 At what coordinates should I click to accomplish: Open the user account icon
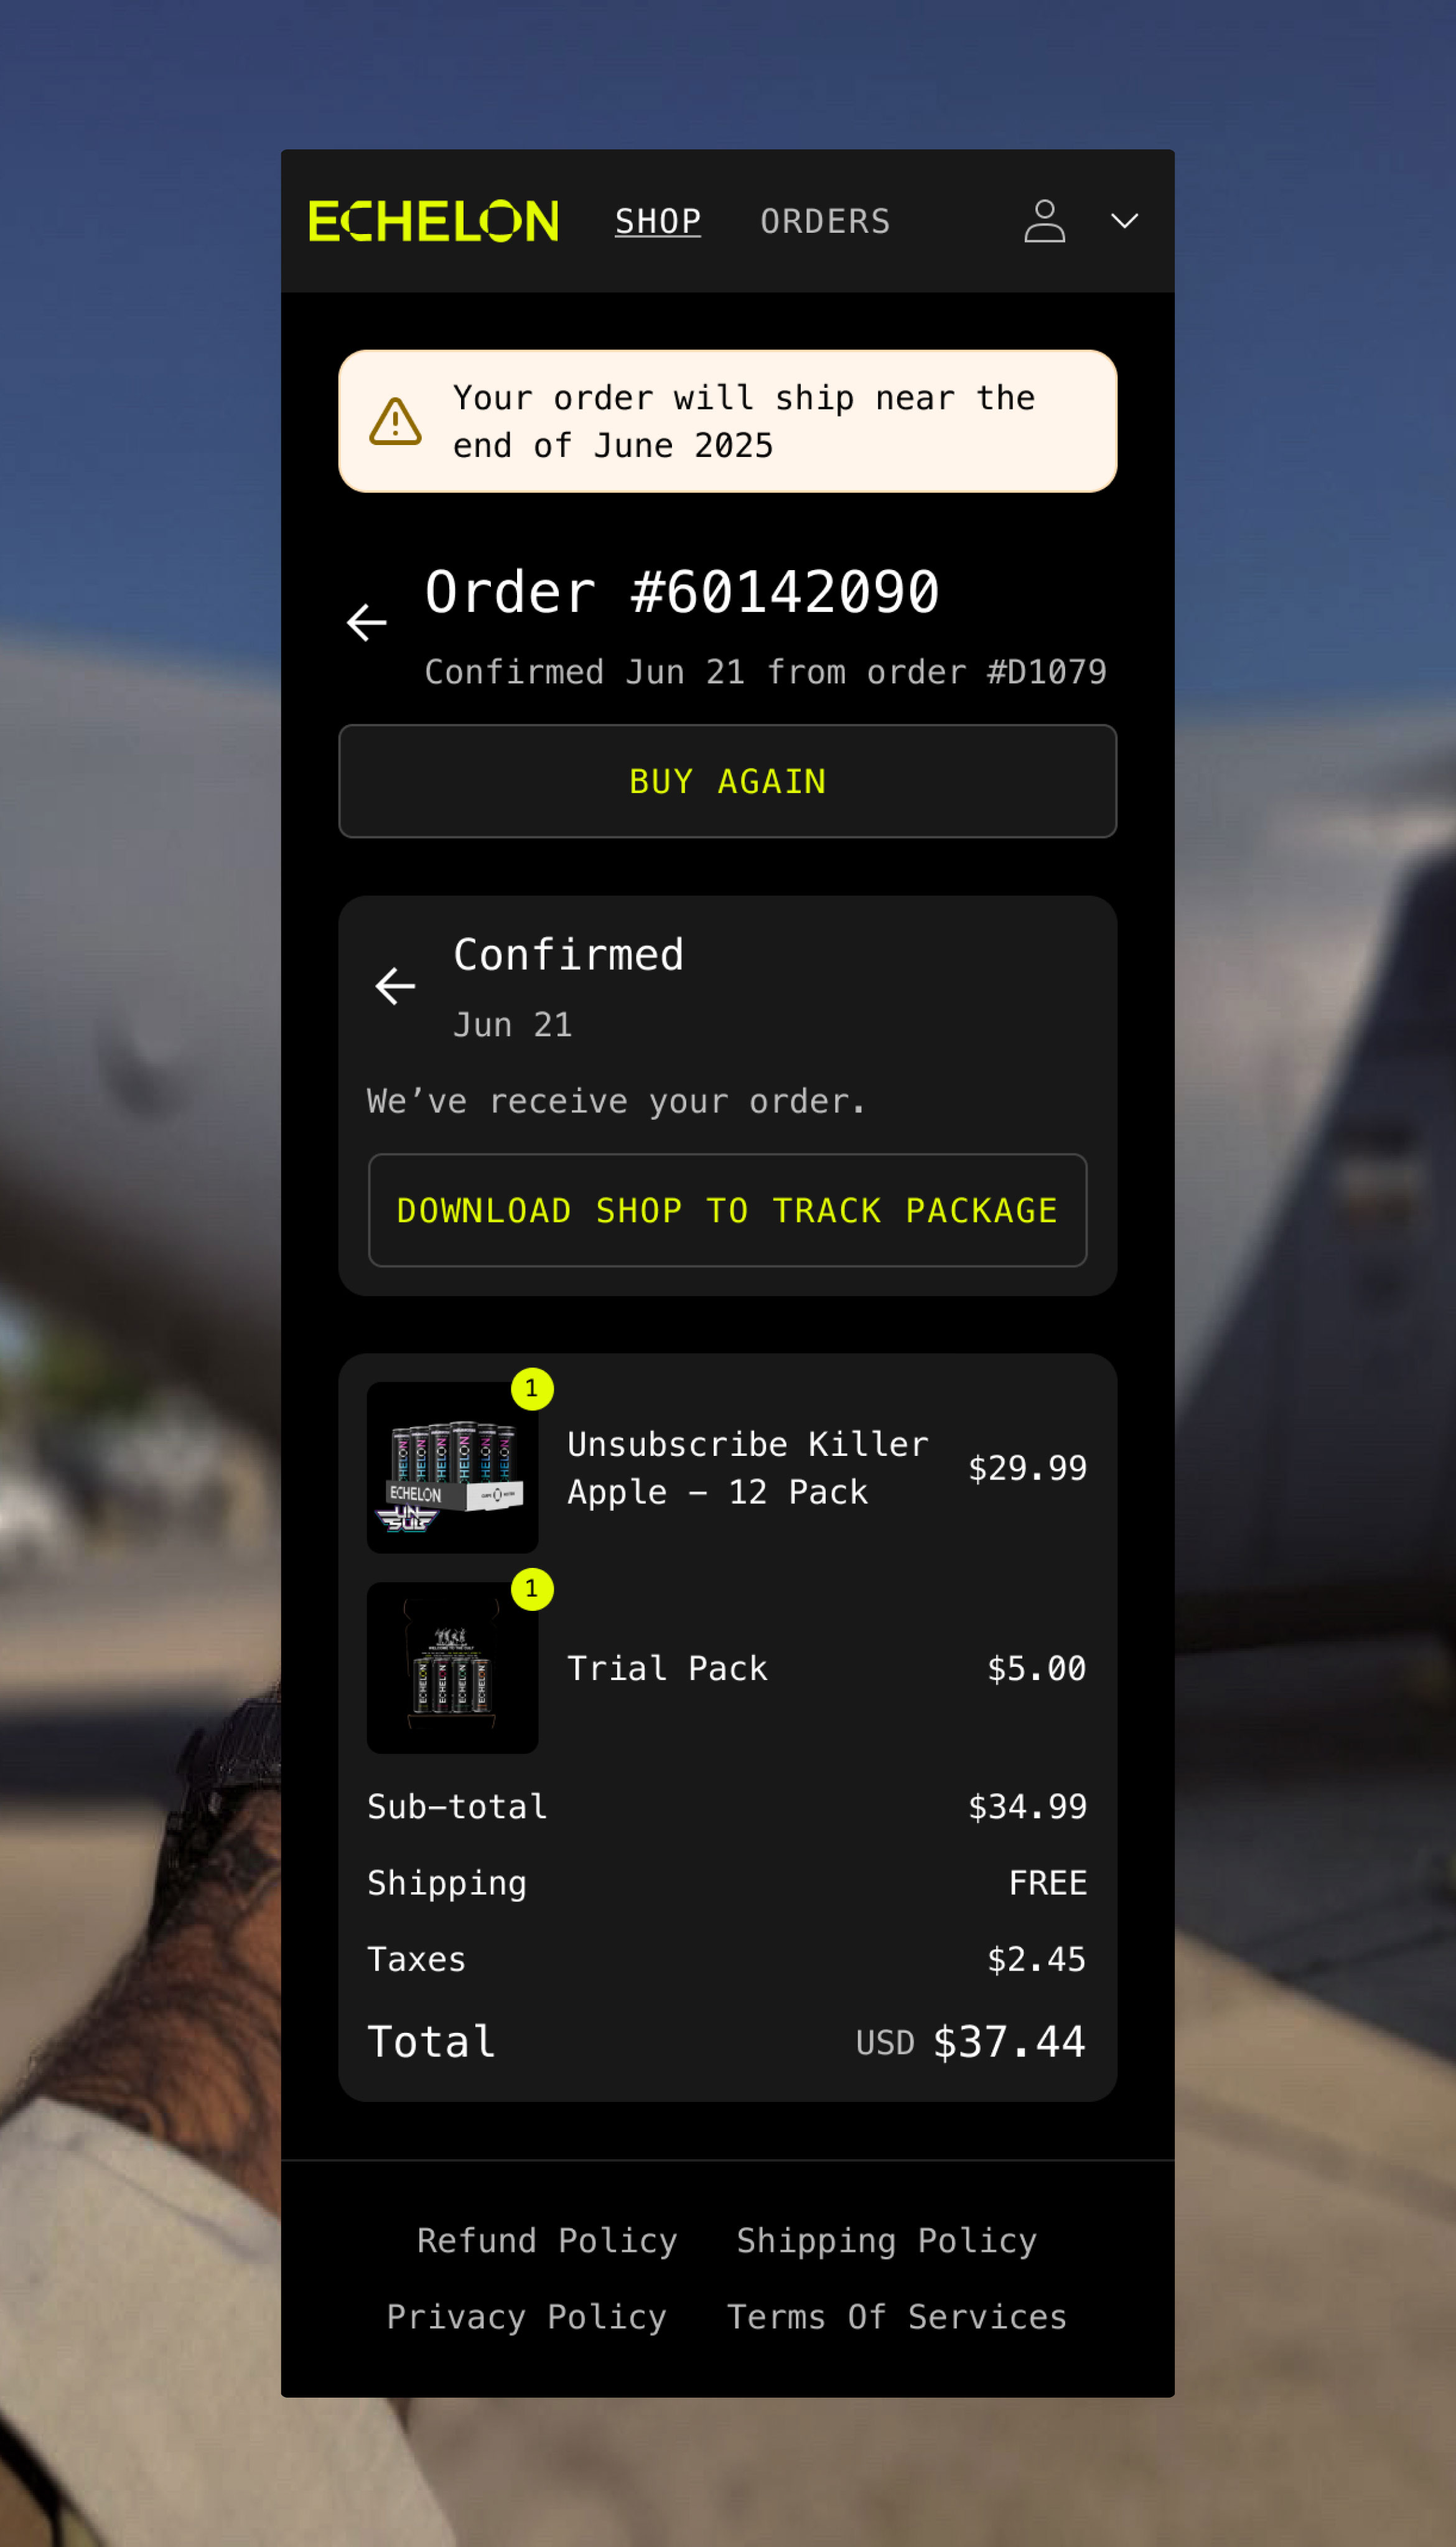coord(1044,221)
